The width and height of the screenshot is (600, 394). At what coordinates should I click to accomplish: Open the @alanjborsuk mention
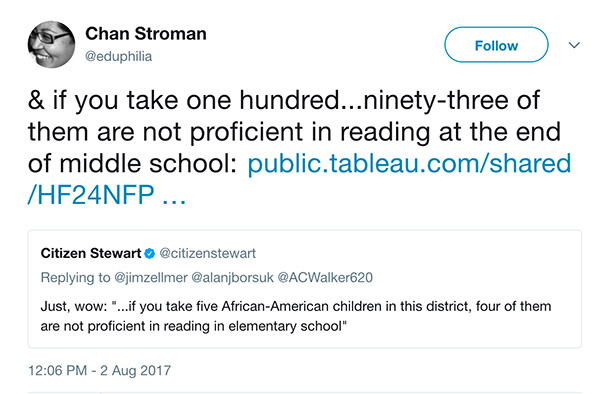pyautogui.click(x=232, y=277)
